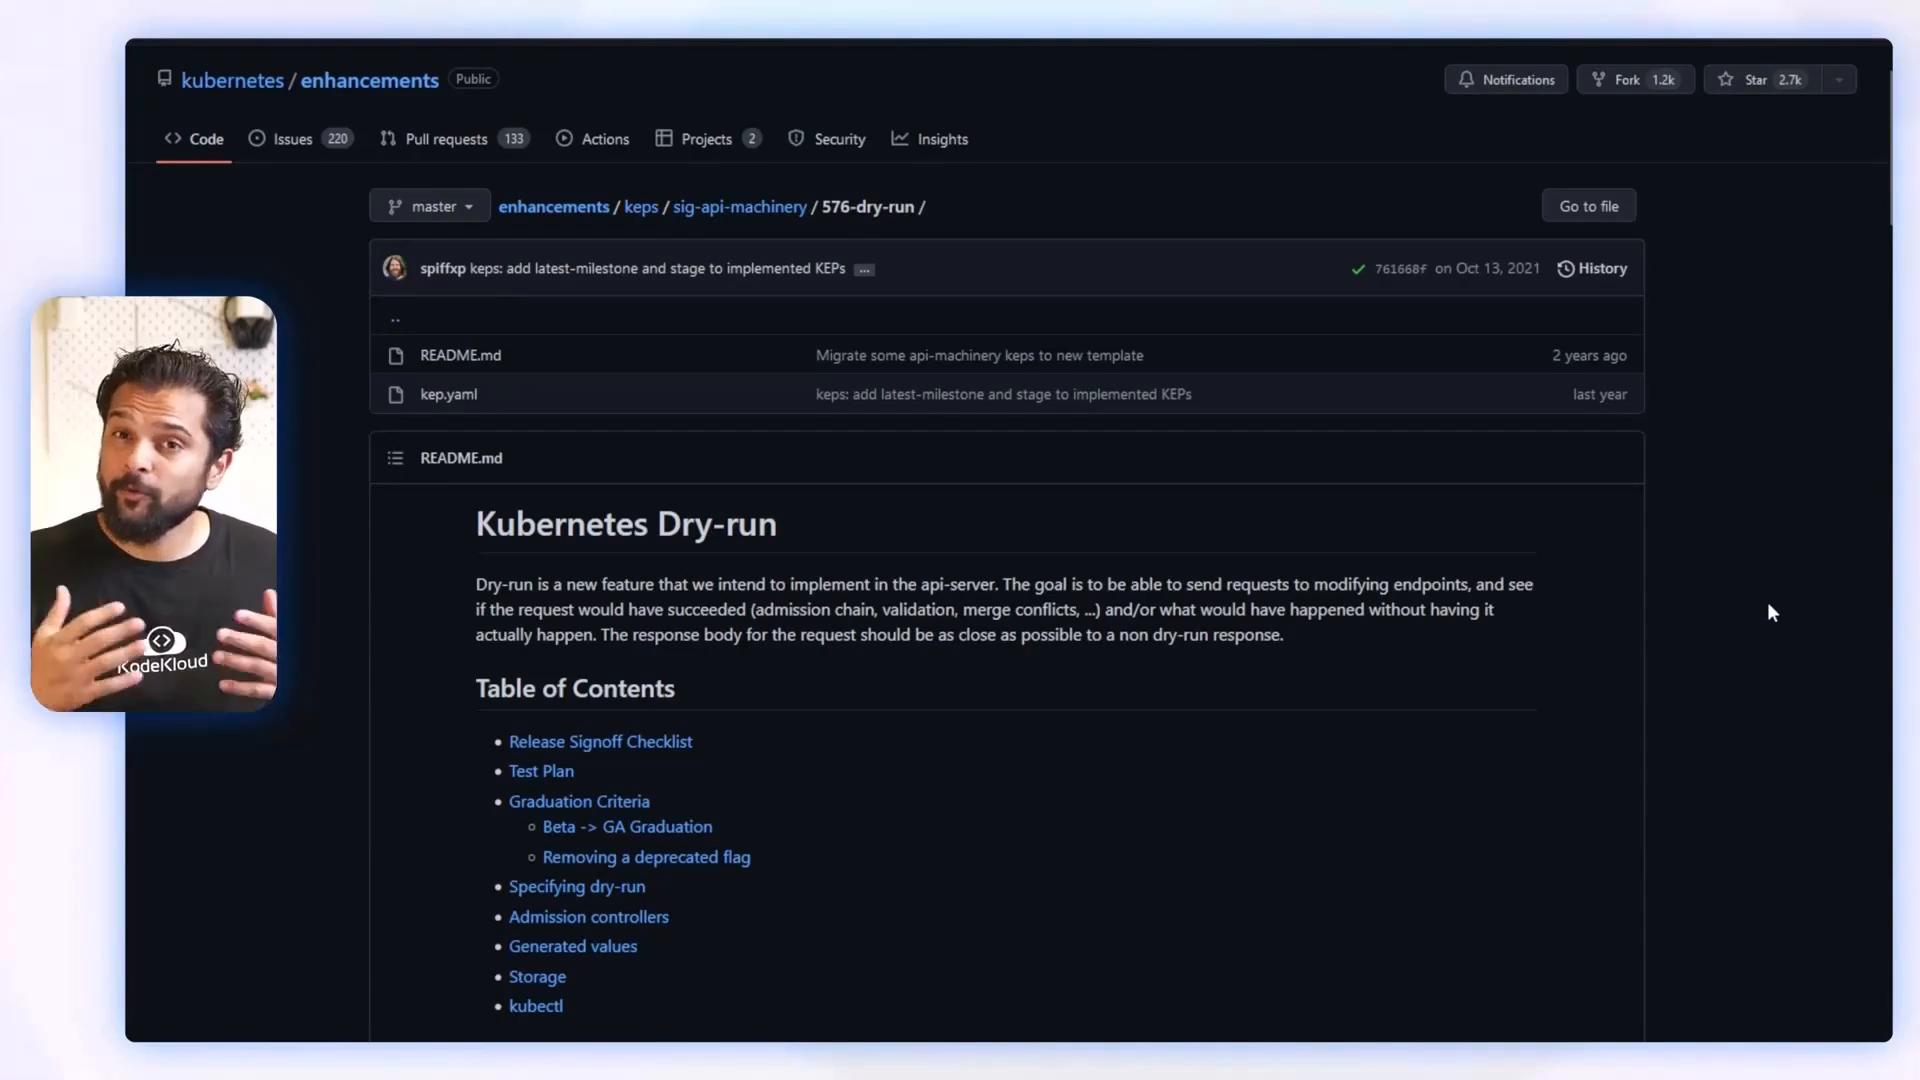Jump to the kubectl section
This screenshot has height=1080, width=1920.
coord(536,1007)
